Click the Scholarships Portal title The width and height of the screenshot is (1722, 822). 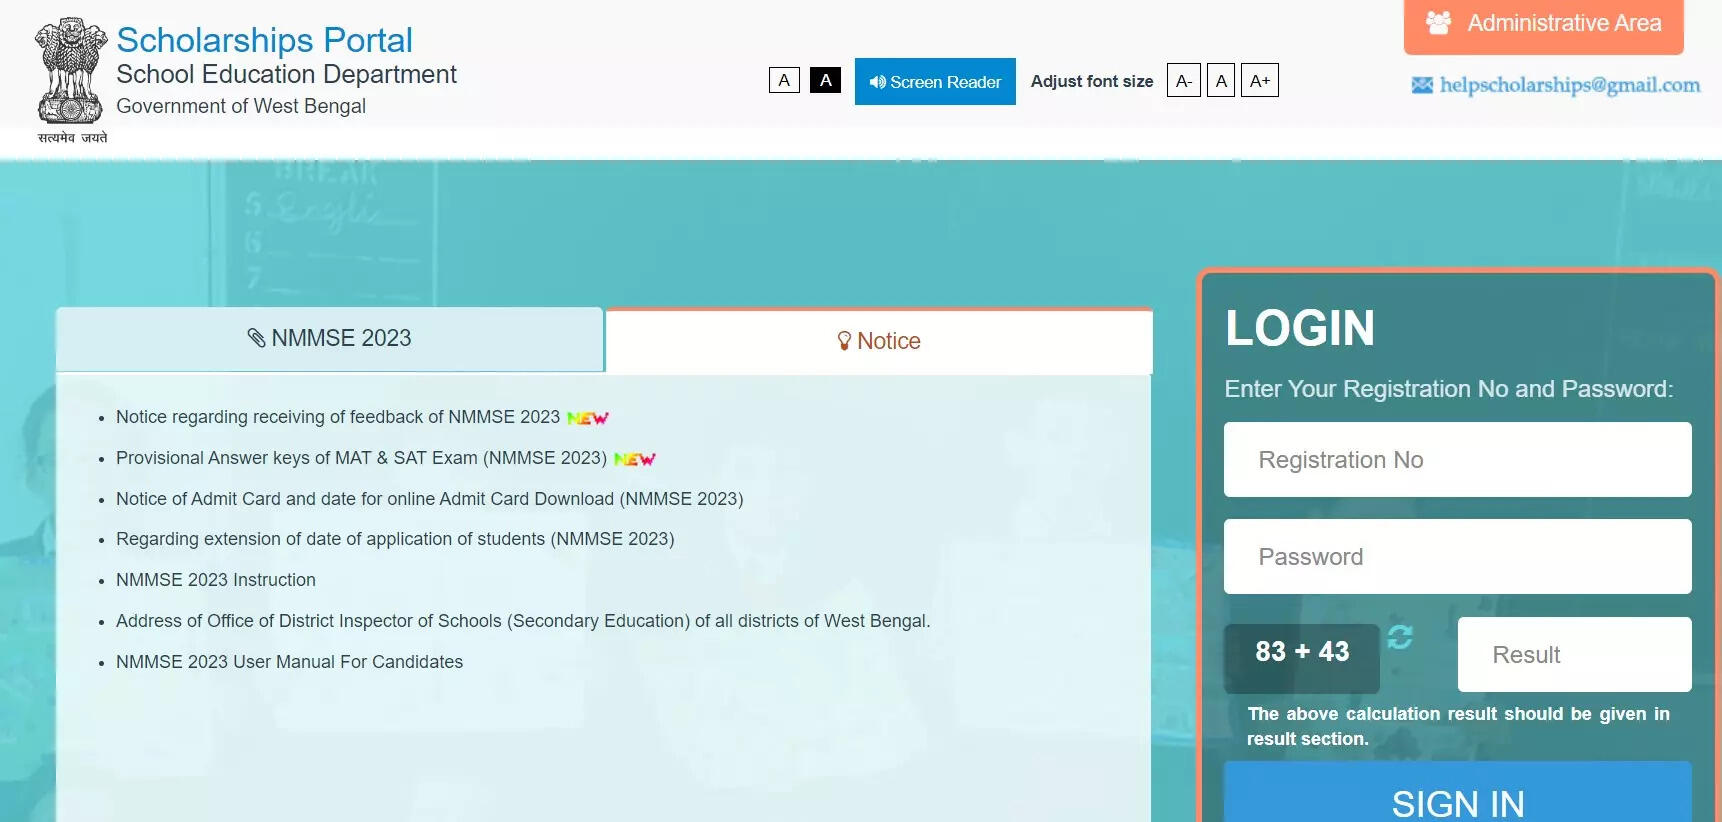[265, 40]
